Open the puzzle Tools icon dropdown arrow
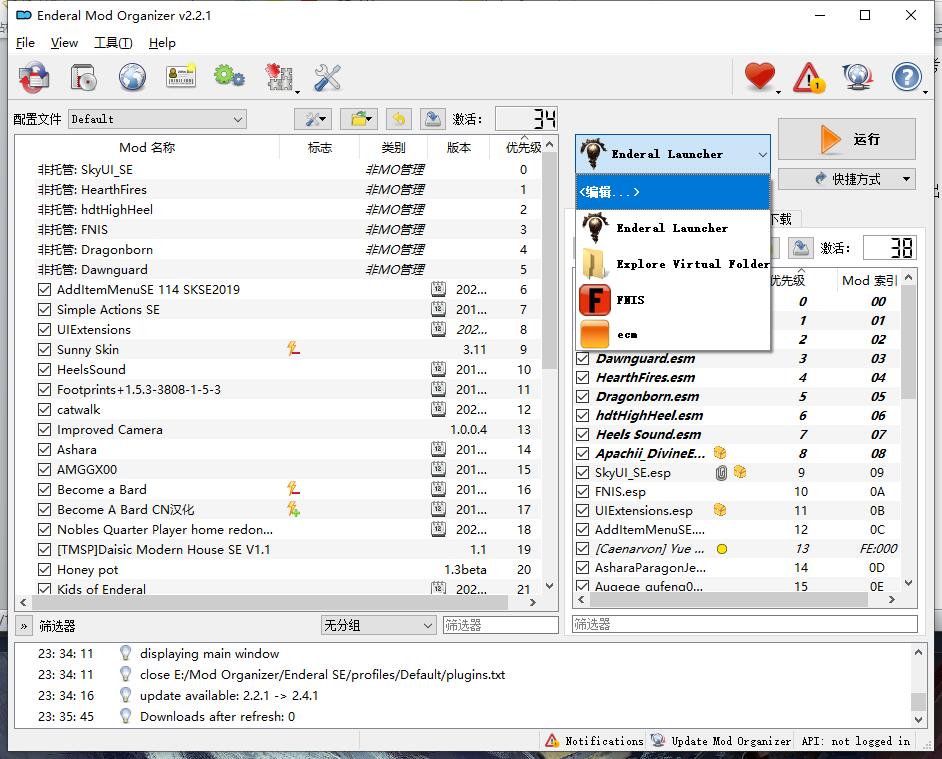This screenshot has height=759, width=942. point(297,91)
